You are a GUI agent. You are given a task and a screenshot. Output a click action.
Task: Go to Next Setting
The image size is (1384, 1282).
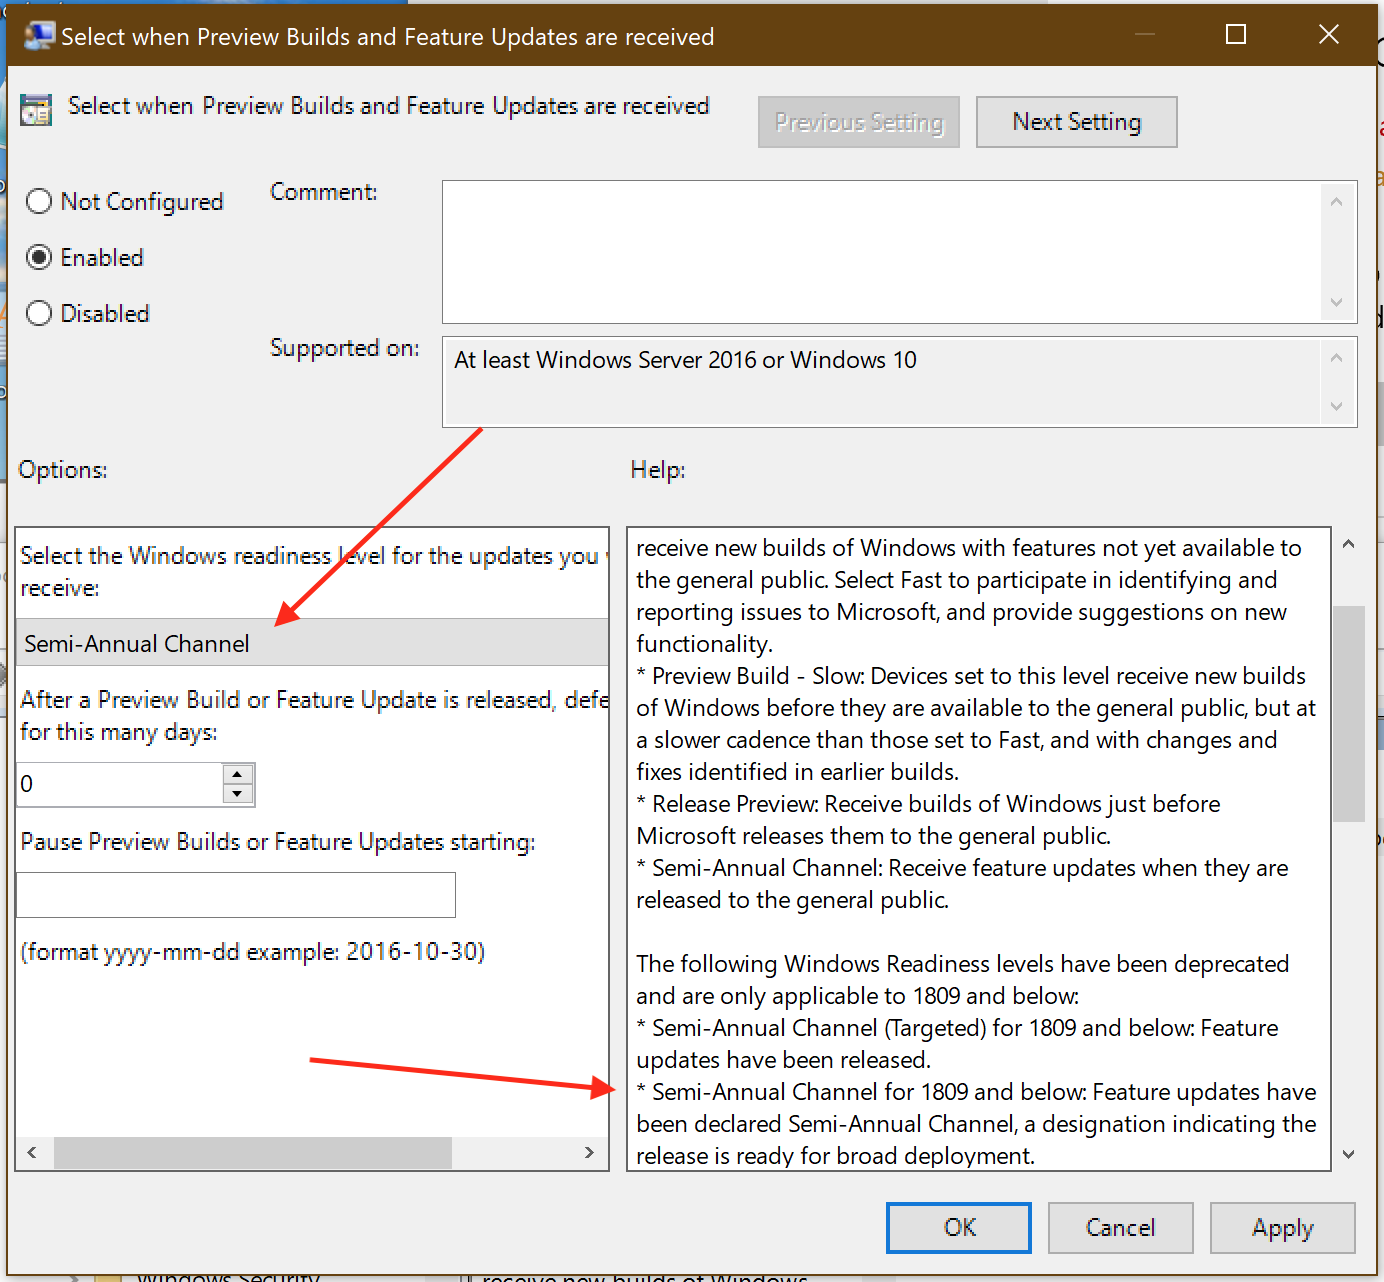pyautogui.click(x=1077, y=122)
